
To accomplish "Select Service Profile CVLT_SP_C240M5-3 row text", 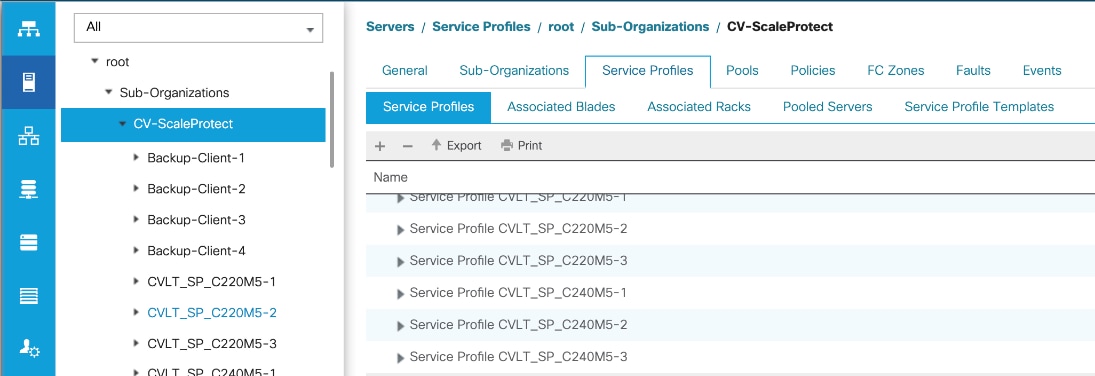I will coord(518,357).
